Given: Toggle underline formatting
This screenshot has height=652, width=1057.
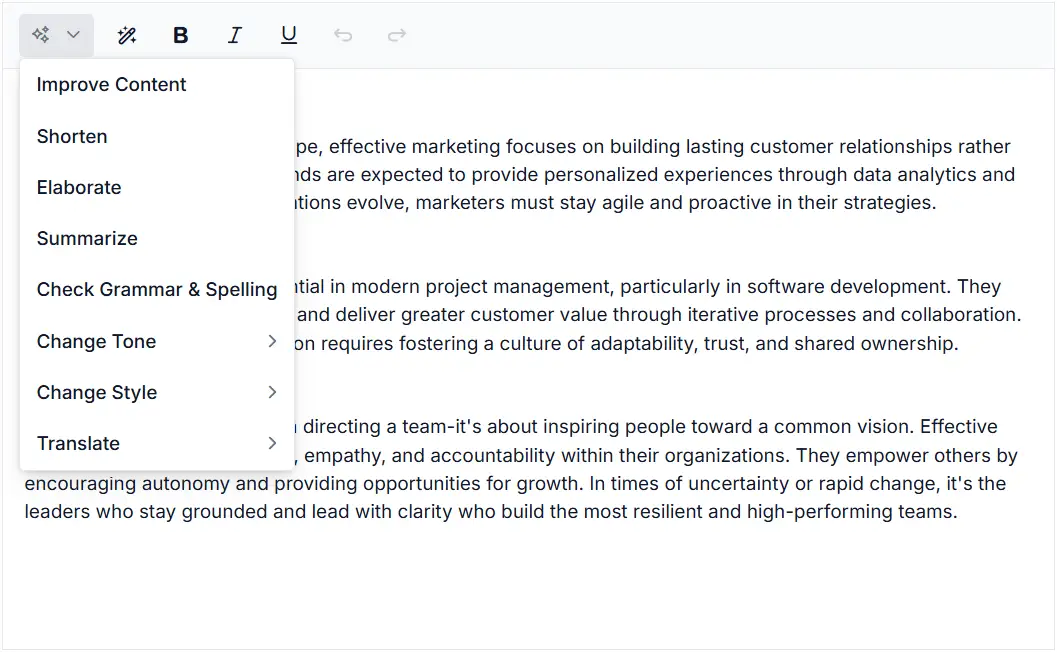Looking at the screenshot, I should point(289,35).
